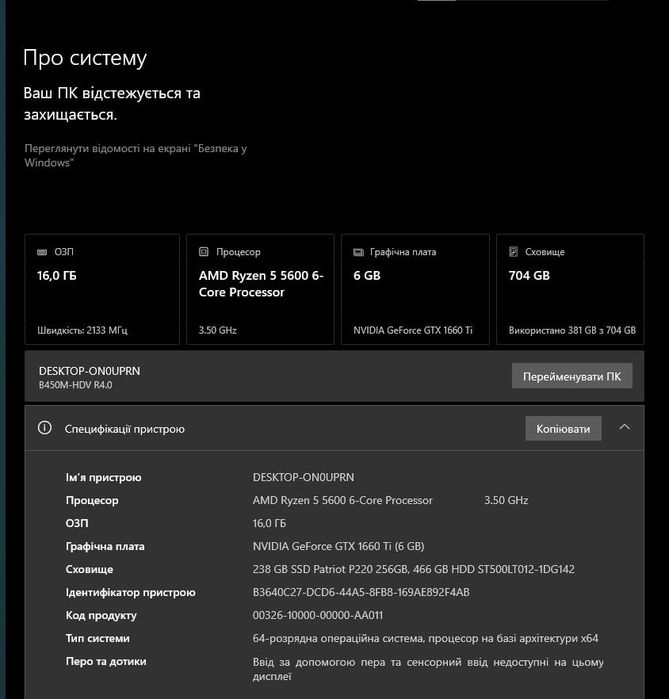Open the AMD Ryzen 5 5600 processor card
The height and width of the screenshot is (699, 669).
click(260, 289)
